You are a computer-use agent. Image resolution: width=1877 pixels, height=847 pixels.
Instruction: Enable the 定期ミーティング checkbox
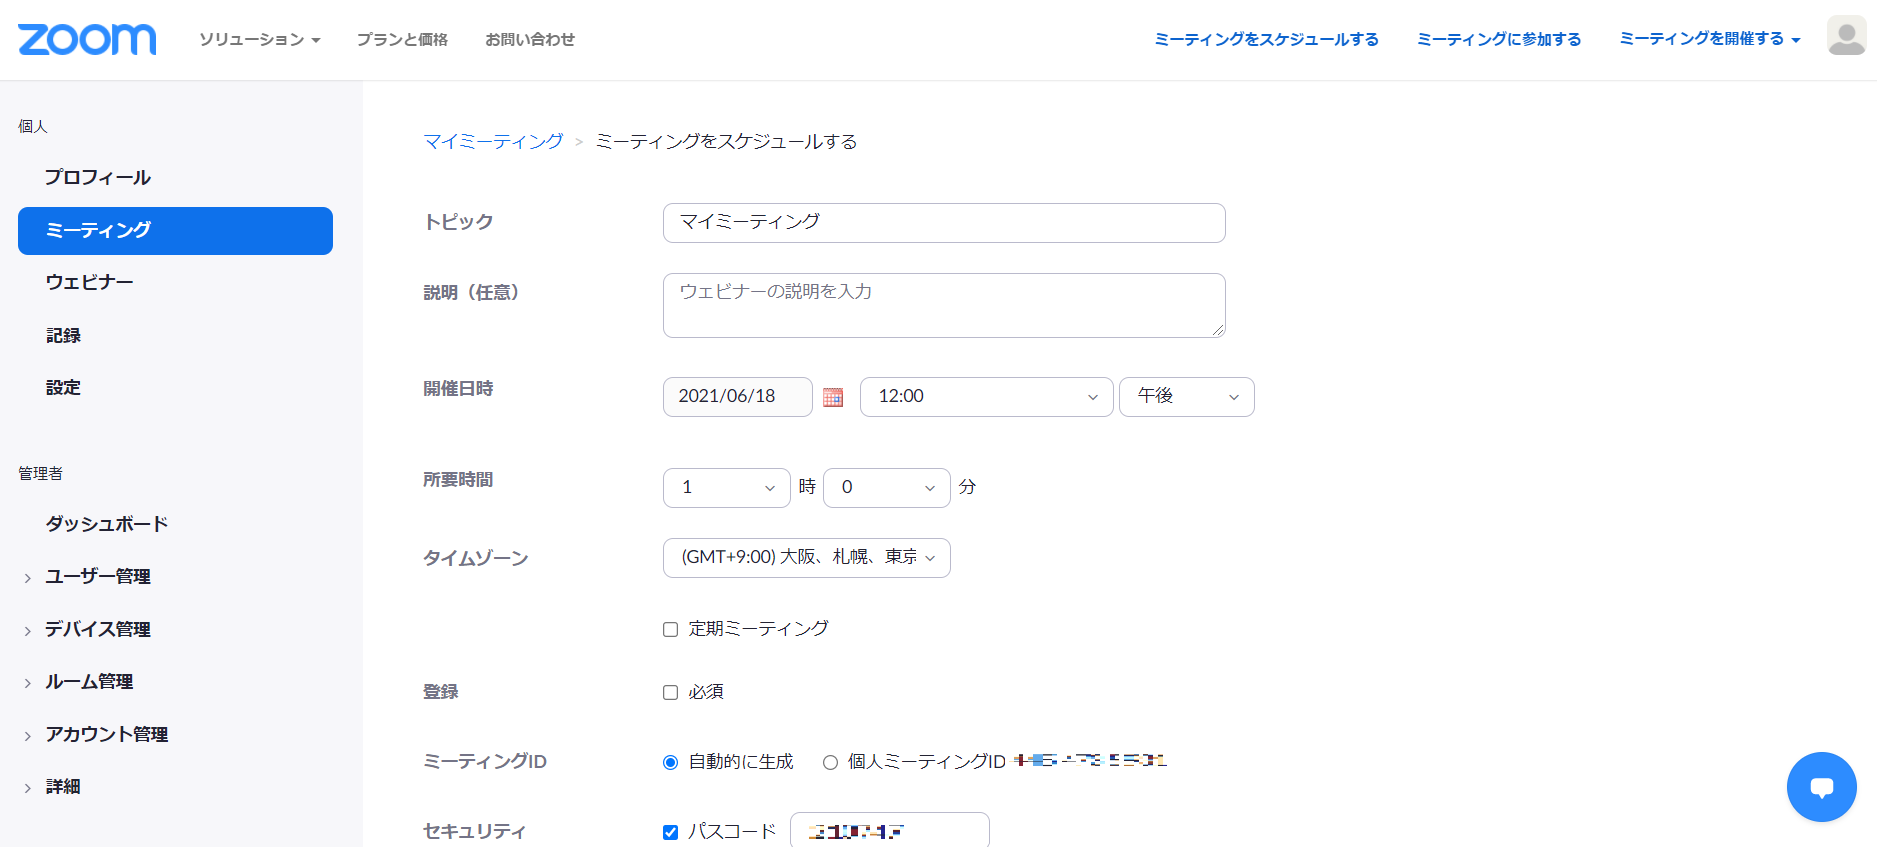pos(670,629)
